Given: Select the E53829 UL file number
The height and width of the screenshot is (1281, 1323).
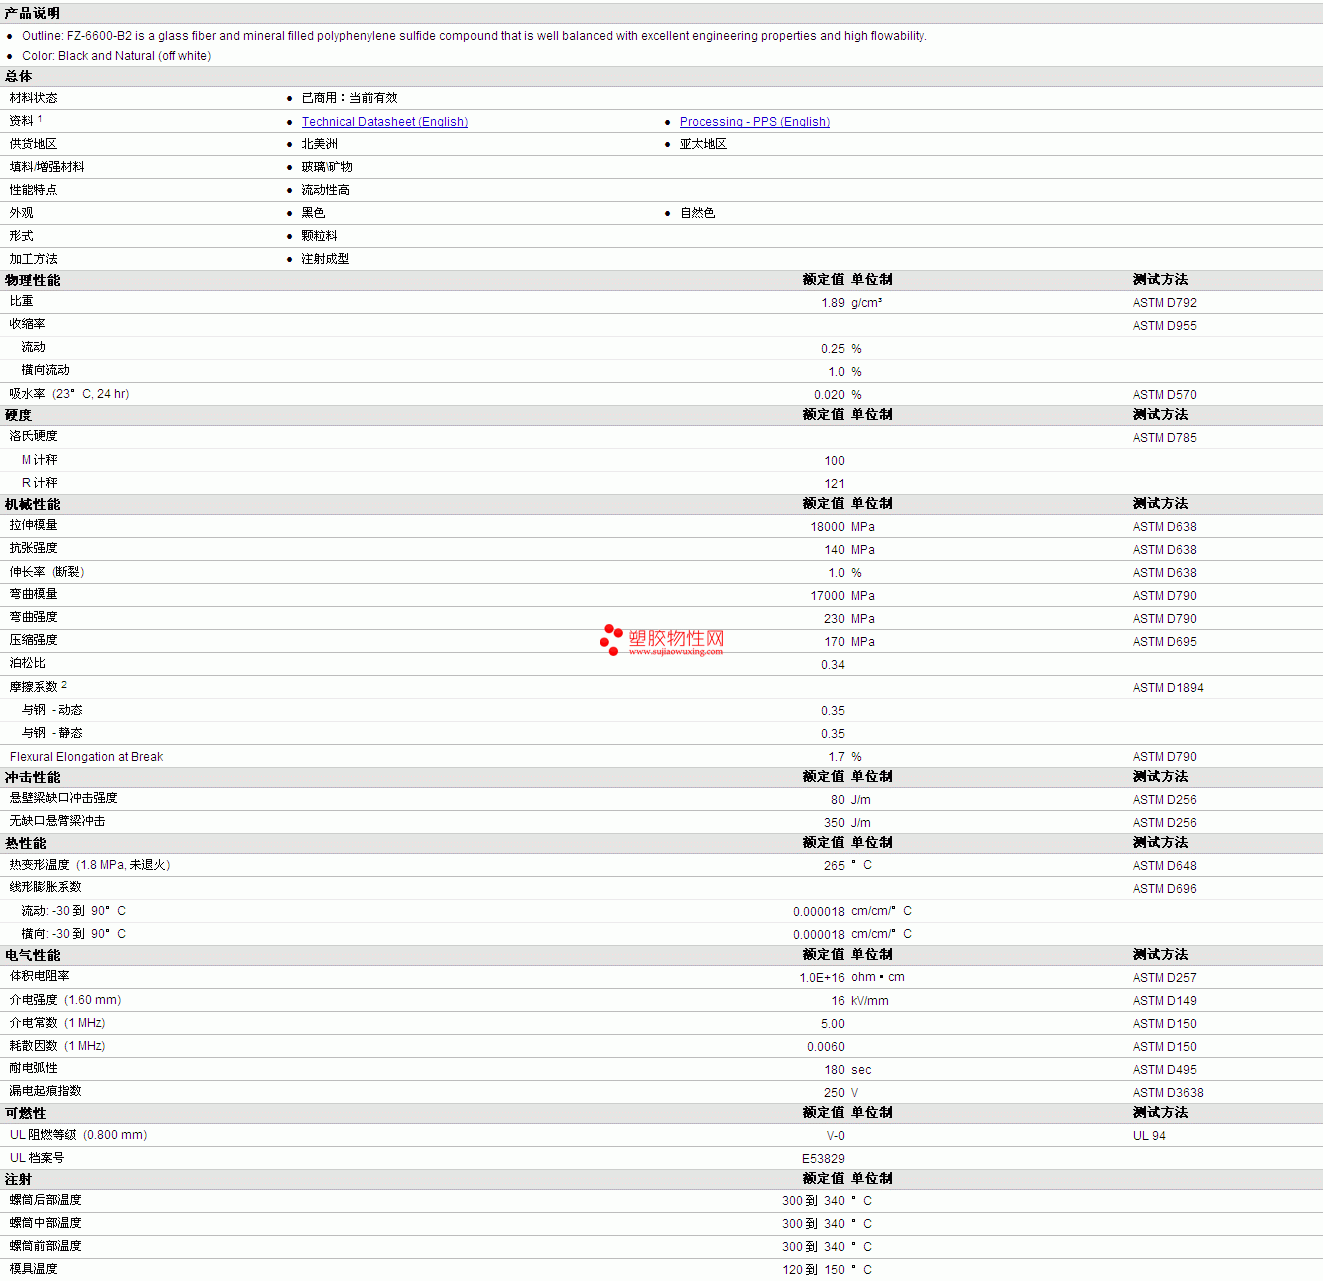Looking at the screenshot, I should 823,1159.
